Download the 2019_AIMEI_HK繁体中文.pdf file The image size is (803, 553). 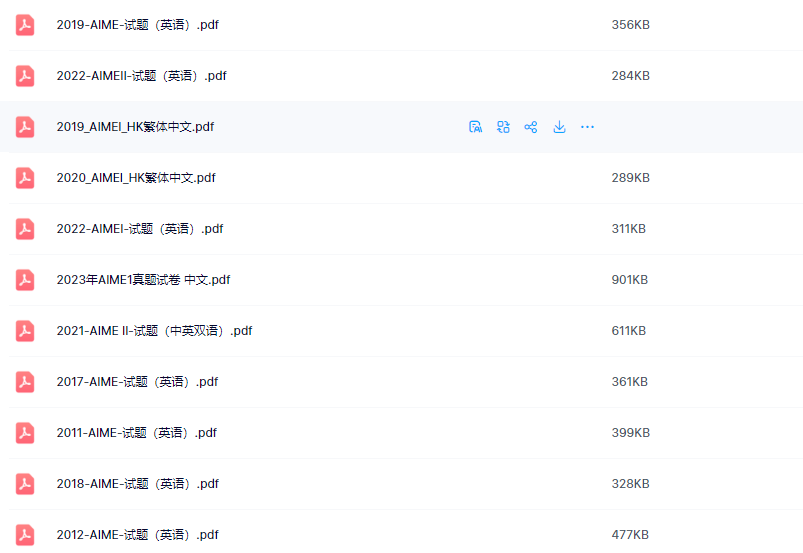click(559, 127)
